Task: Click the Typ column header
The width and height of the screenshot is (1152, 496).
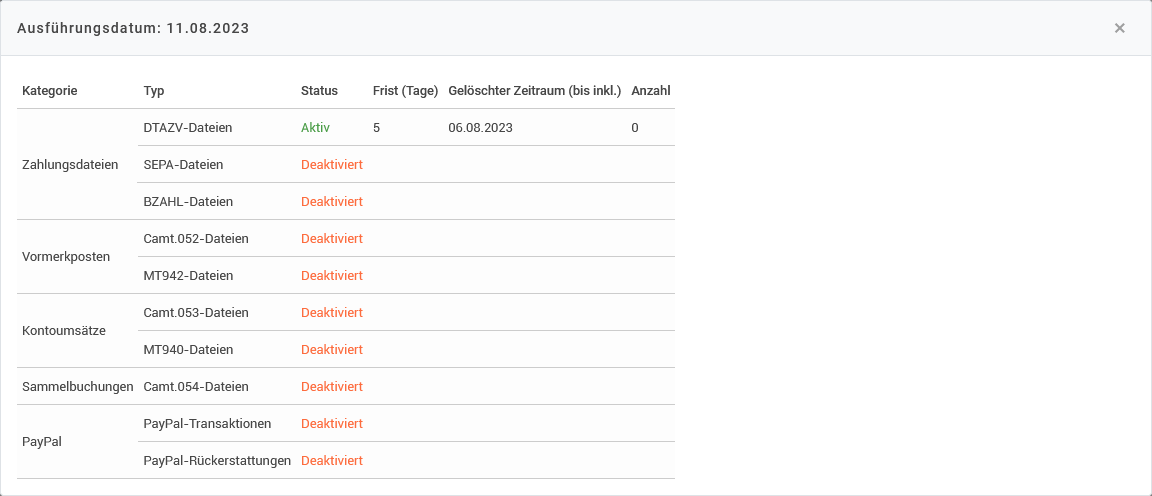Action: pos(154,91)
